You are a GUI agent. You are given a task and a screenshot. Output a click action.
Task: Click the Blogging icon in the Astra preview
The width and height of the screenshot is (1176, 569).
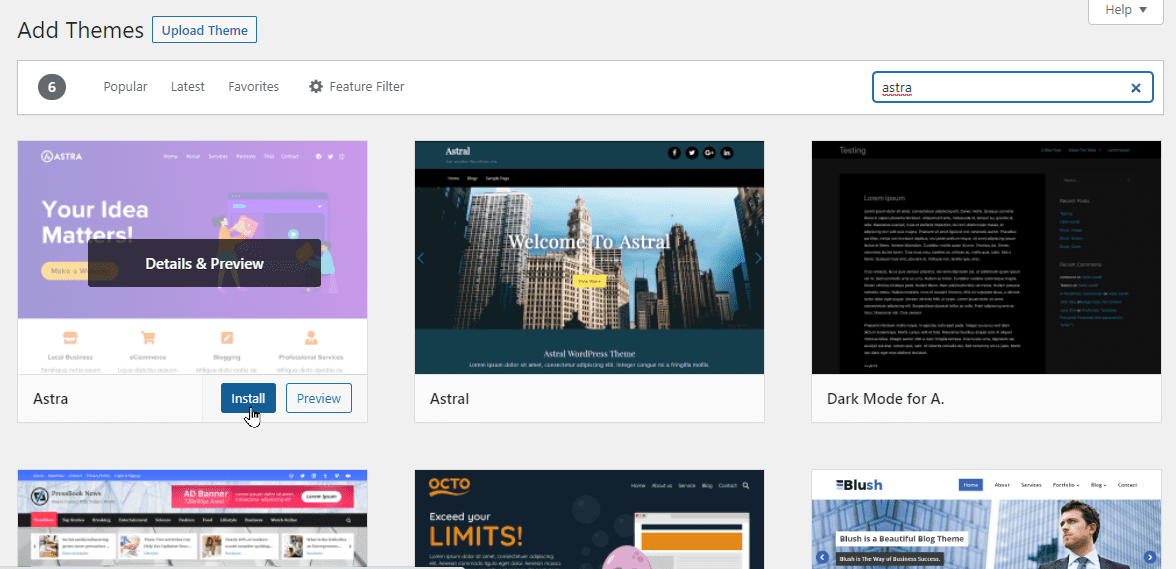(226, 338)
